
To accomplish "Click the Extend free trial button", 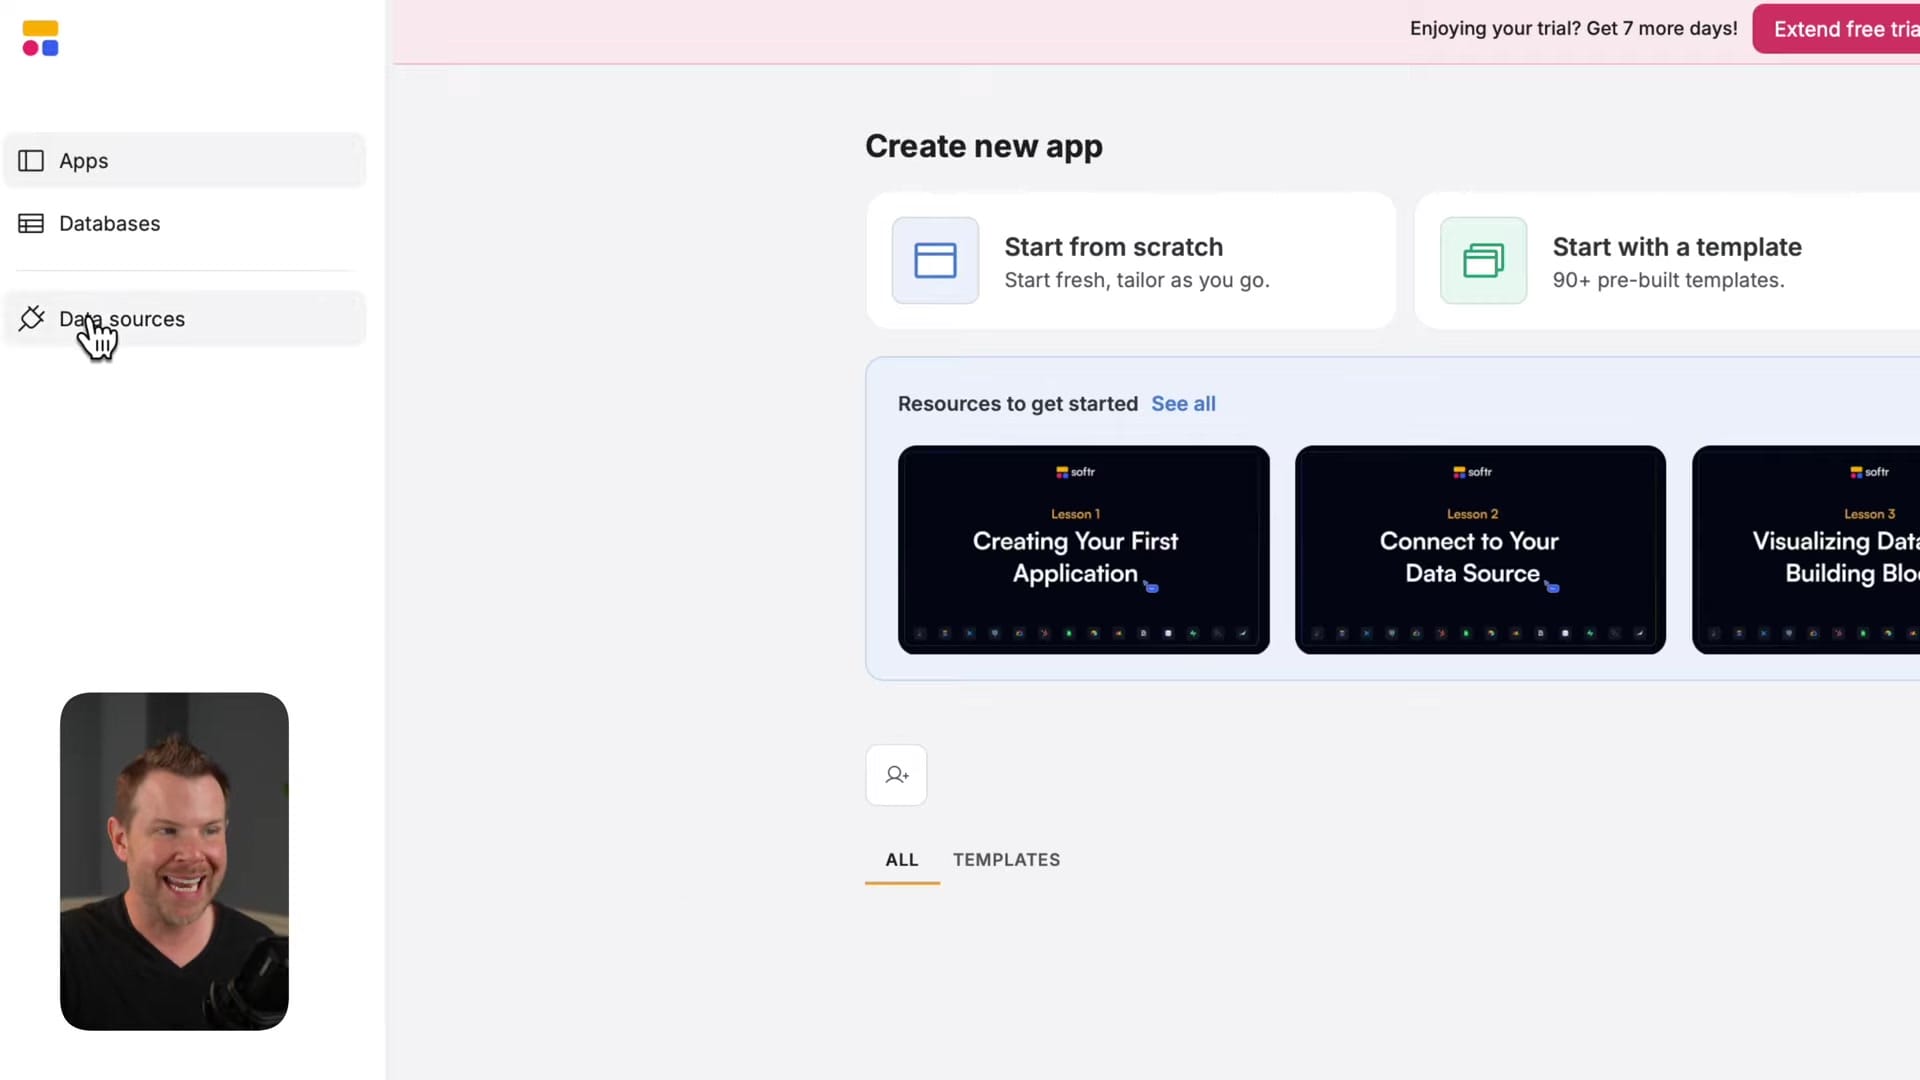I will [1838, 29].
